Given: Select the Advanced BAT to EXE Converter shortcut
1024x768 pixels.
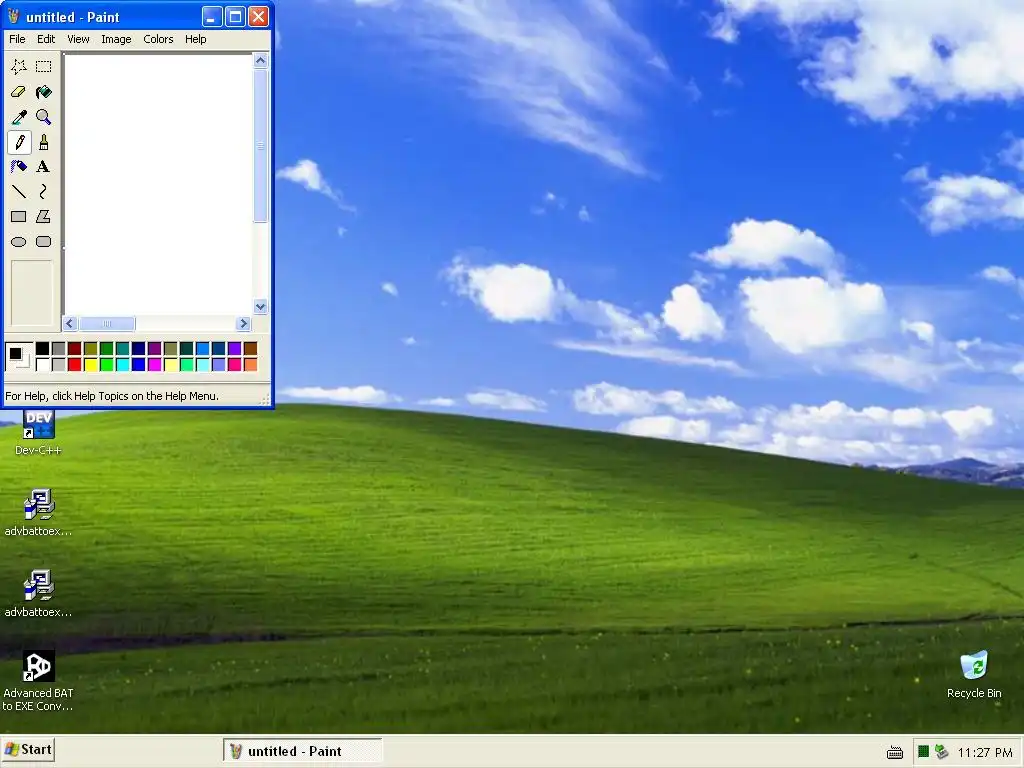Looking at the screenshot, I should coord(38,680).
